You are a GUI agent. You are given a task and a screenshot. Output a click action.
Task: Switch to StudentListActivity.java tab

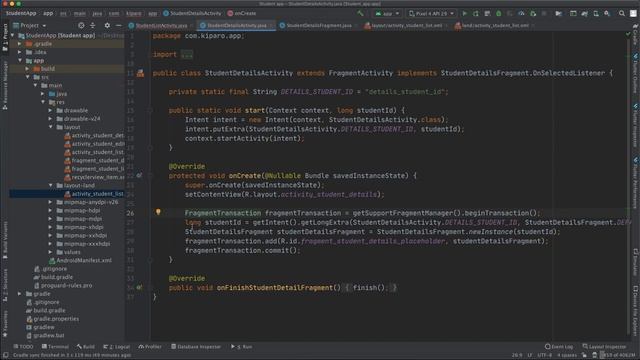click(x=161, y=25)
